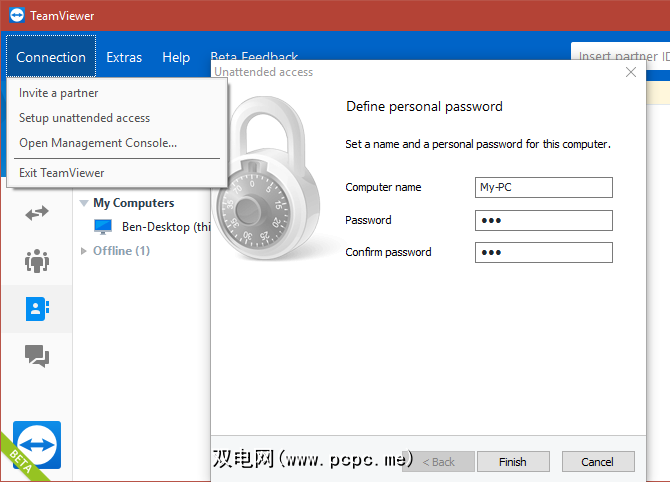Screen dimensions: 670x482
Task: Select the Computers & Contacts sidebar icon
Action: (37, 308)
